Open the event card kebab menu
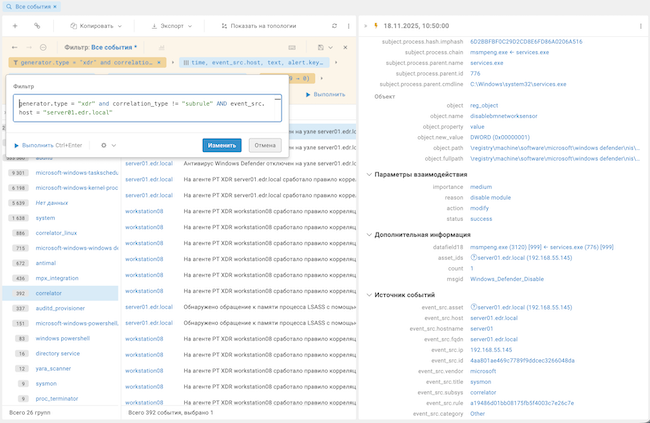The image size is (650, 423). coord(641,26)
